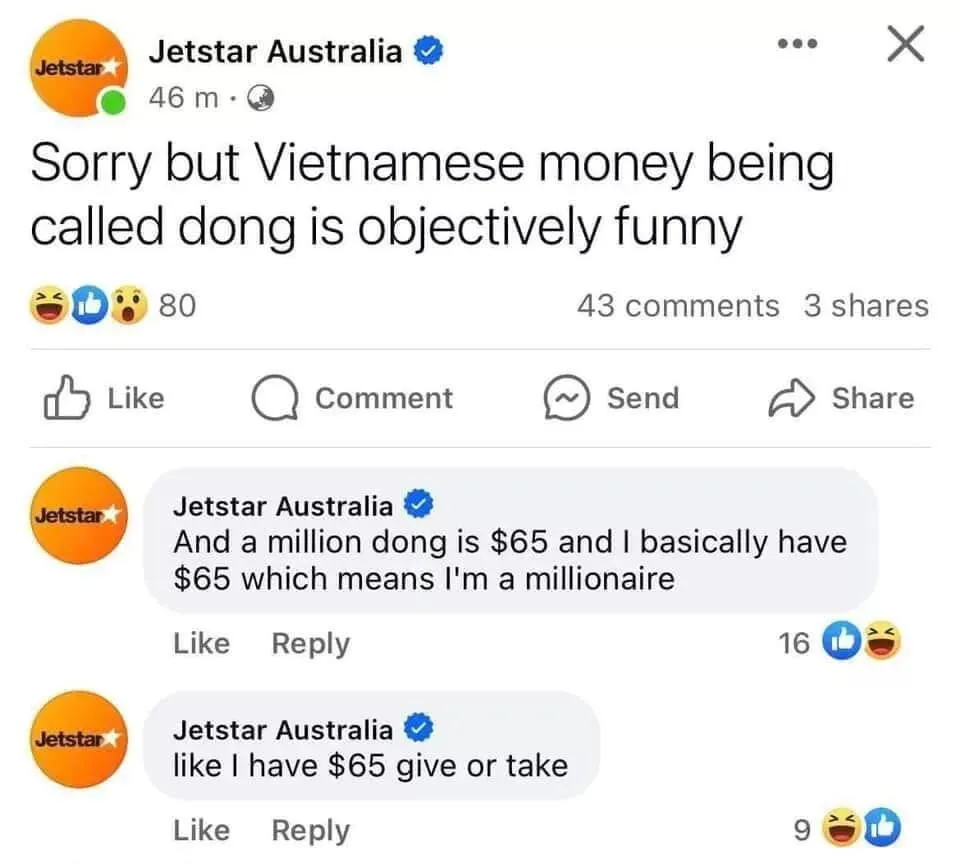Screen dimensions: 960x864
Task: Like the "give or take" comment
Action: (x=201, y=830)
